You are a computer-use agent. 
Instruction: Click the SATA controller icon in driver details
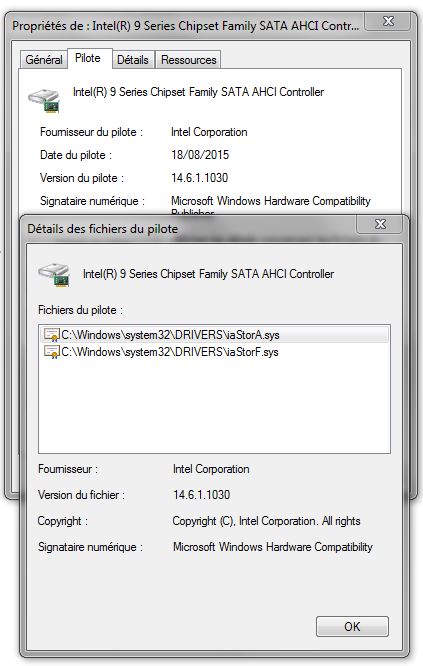pyautogui.click(x=54, y=275)
